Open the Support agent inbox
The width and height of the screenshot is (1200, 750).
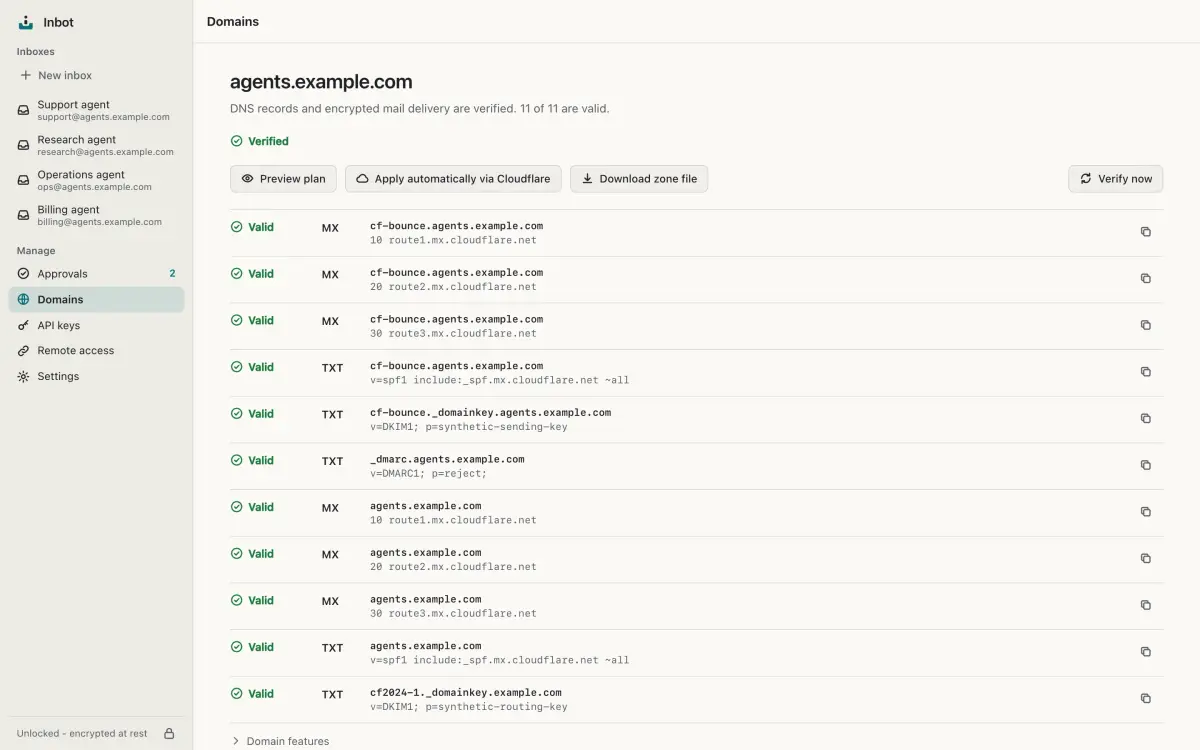tap(96, 110)
